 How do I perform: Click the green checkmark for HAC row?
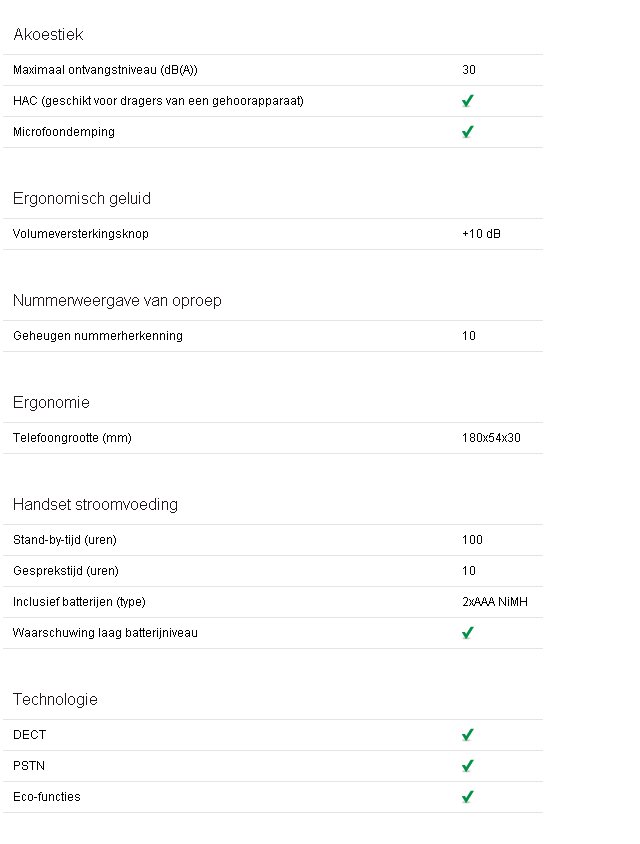point(468,101)
